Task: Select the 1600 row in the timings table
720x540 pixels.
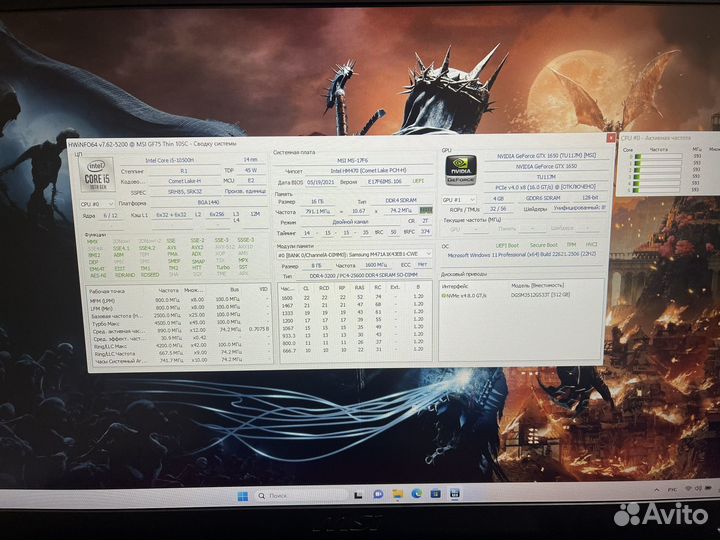Action: pos(355,298)
